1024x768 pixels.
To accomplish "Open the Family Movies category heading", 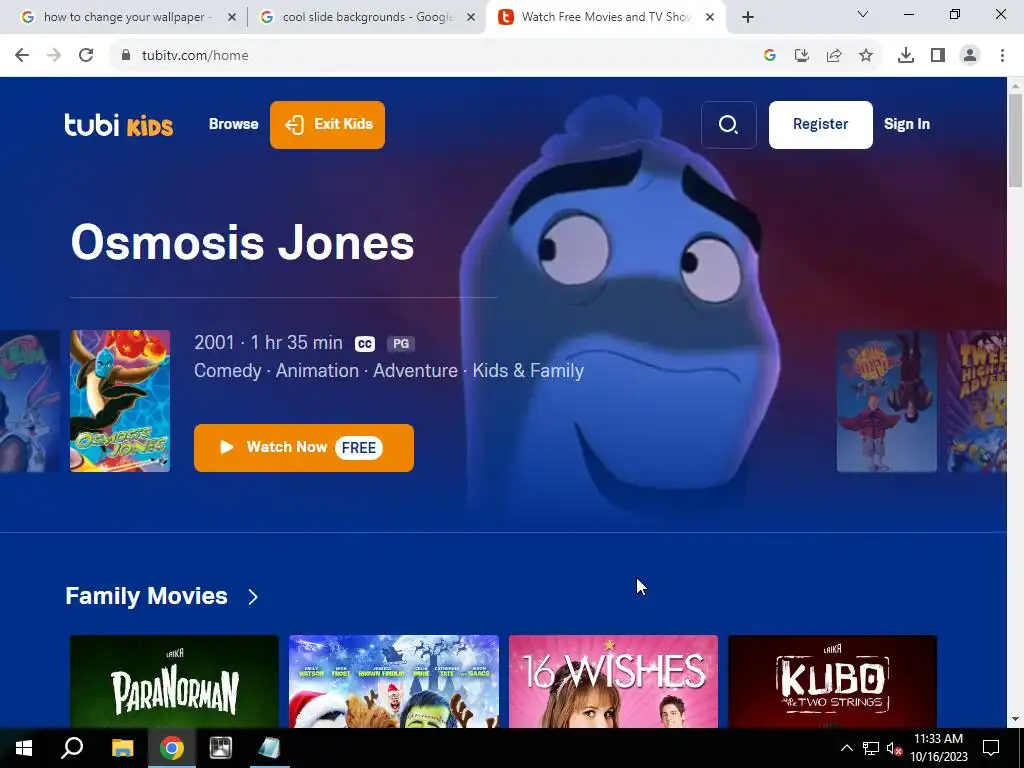I will pos(146,596).
